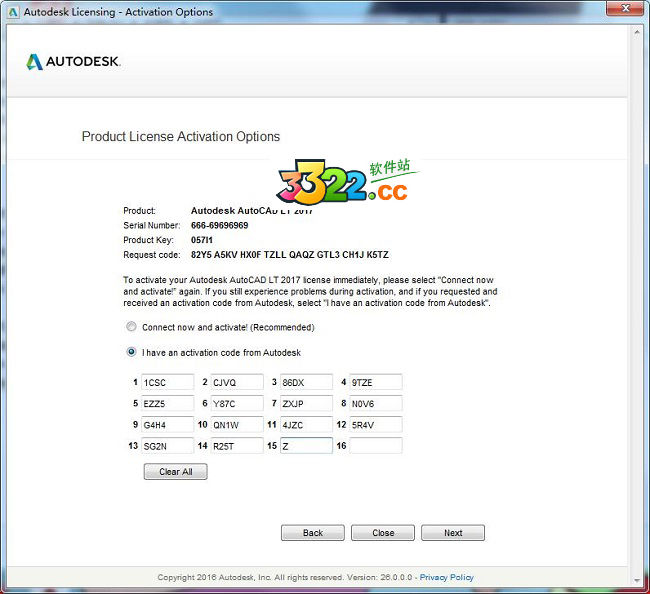
Task: Click the copyright 2016 Autodesk text
Action: click(285, 577)
